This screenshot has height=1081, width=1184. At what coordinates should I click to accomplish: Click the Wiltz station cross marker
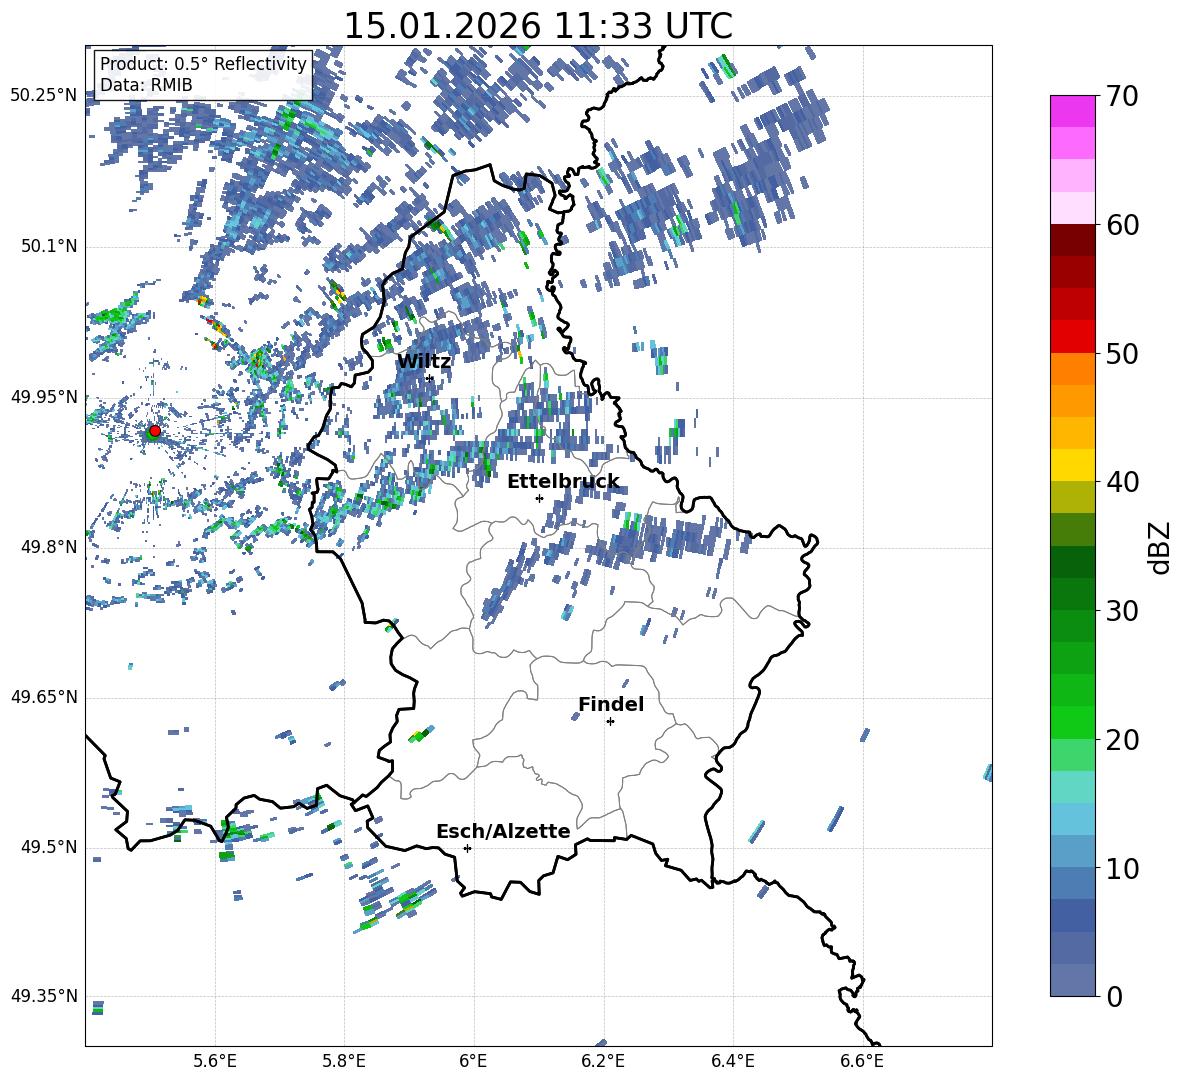coord(430,378)
